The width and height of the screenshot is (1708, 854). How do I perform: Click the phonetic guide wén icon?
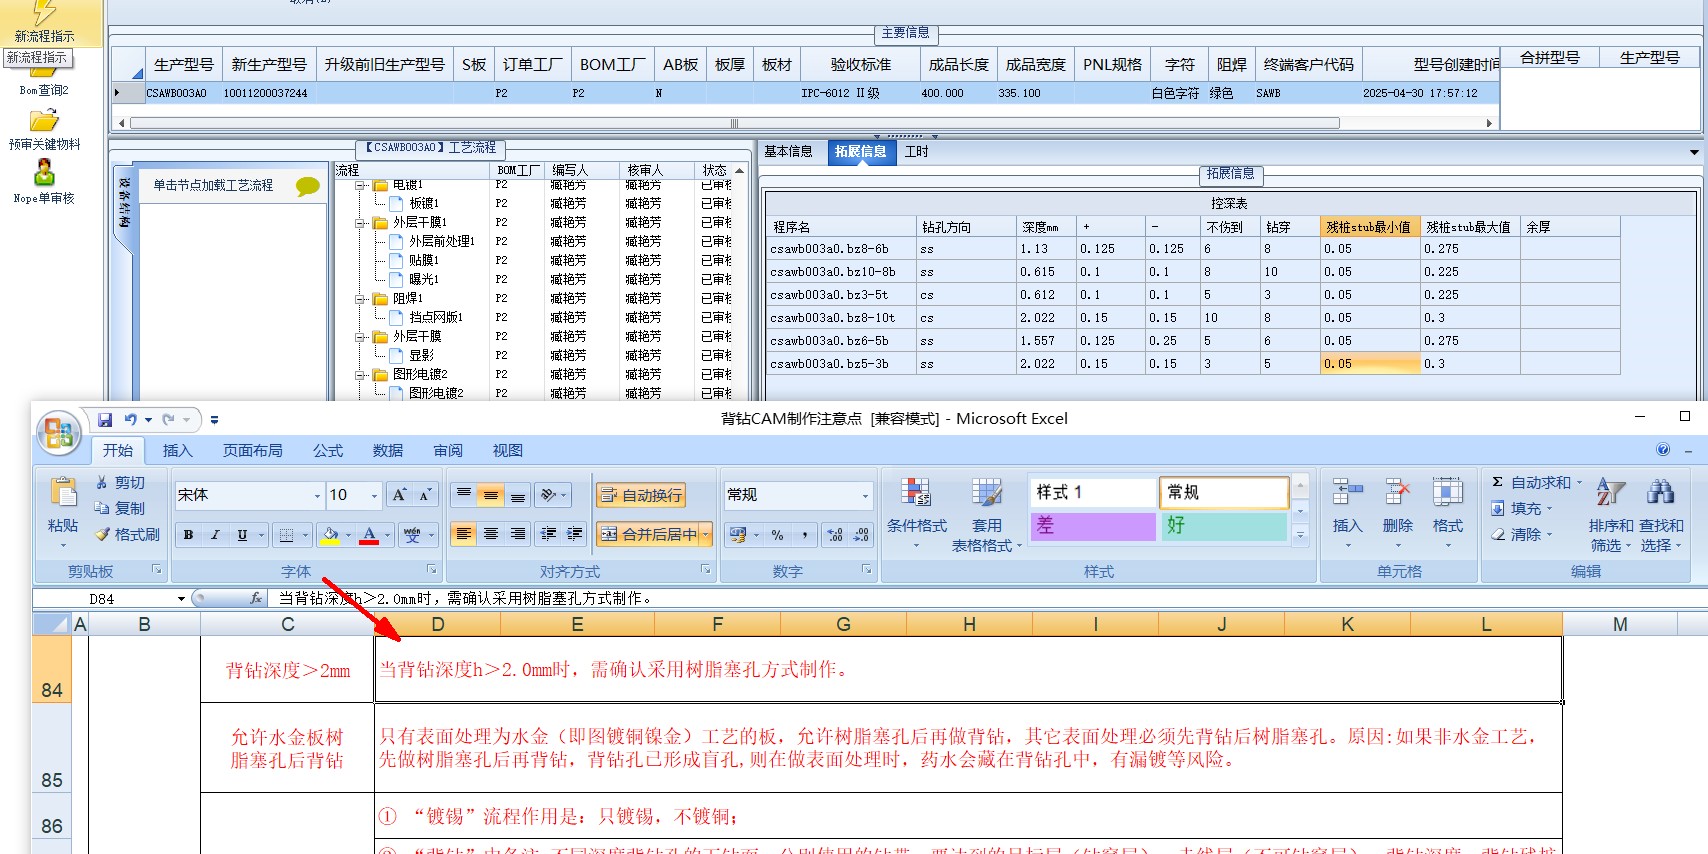coord(412,535)
